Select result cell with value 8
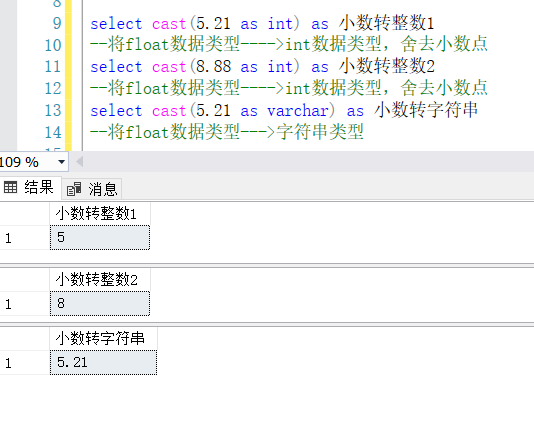This screenshot has width=534, height=421. pyautogui.click(x=100, y=303)
